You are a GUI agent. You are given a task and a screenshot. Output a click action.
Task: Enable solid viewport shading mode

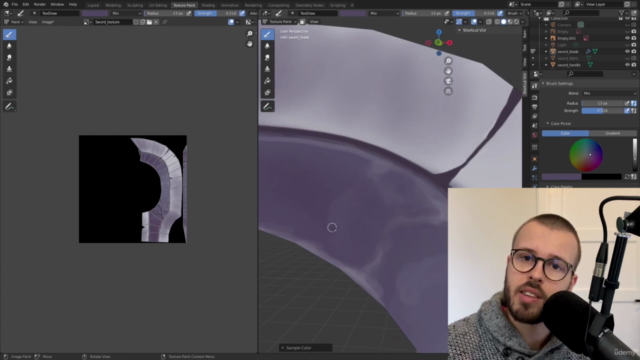tap(504, 22)
